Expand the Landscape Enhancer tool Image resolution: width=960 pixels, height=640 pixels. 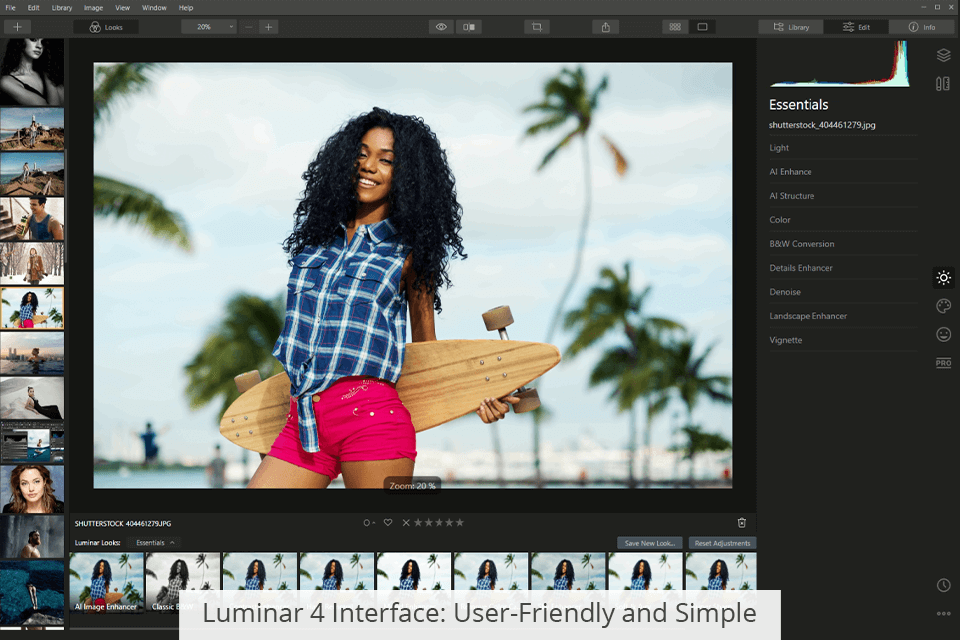843,316
